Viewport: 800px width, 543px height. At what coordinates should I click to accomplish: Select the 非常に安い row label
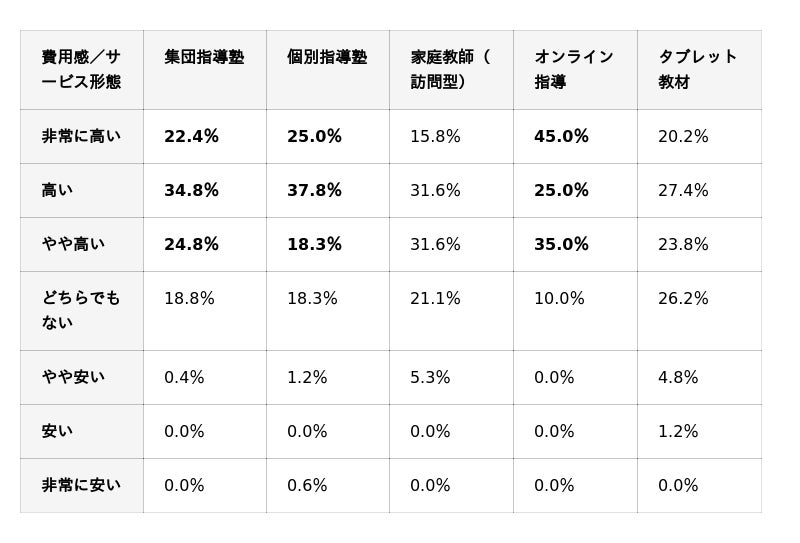(x=81, y=486)
